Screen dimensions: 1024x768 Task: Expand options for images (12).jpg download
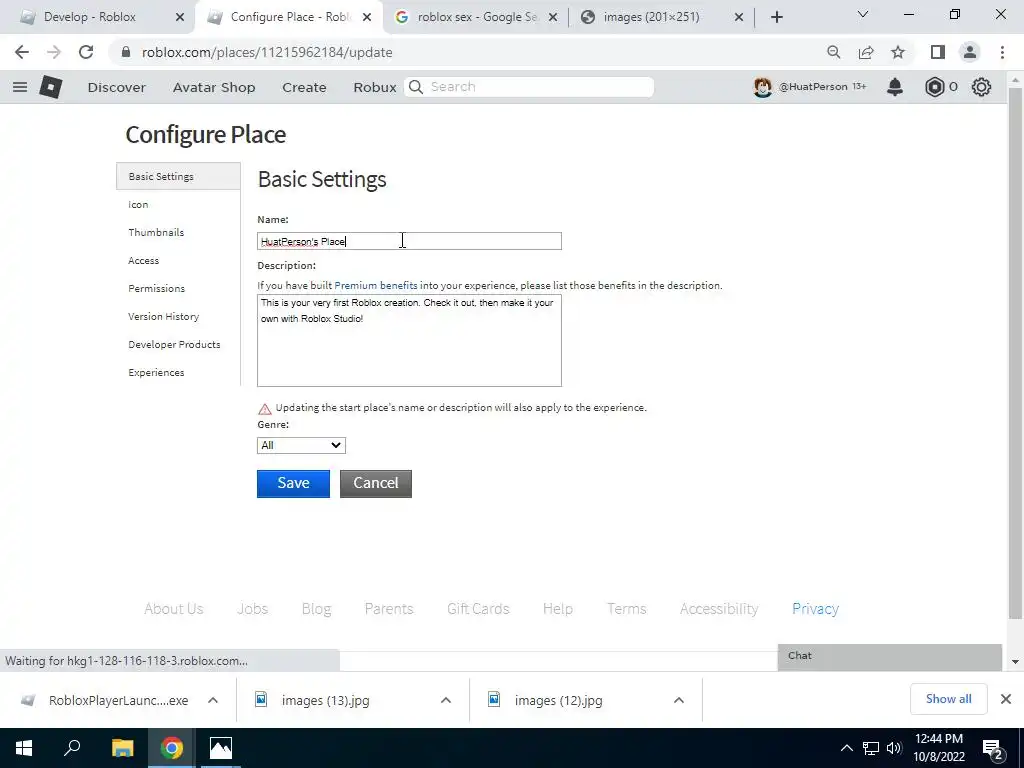click(x=679, y=700)
